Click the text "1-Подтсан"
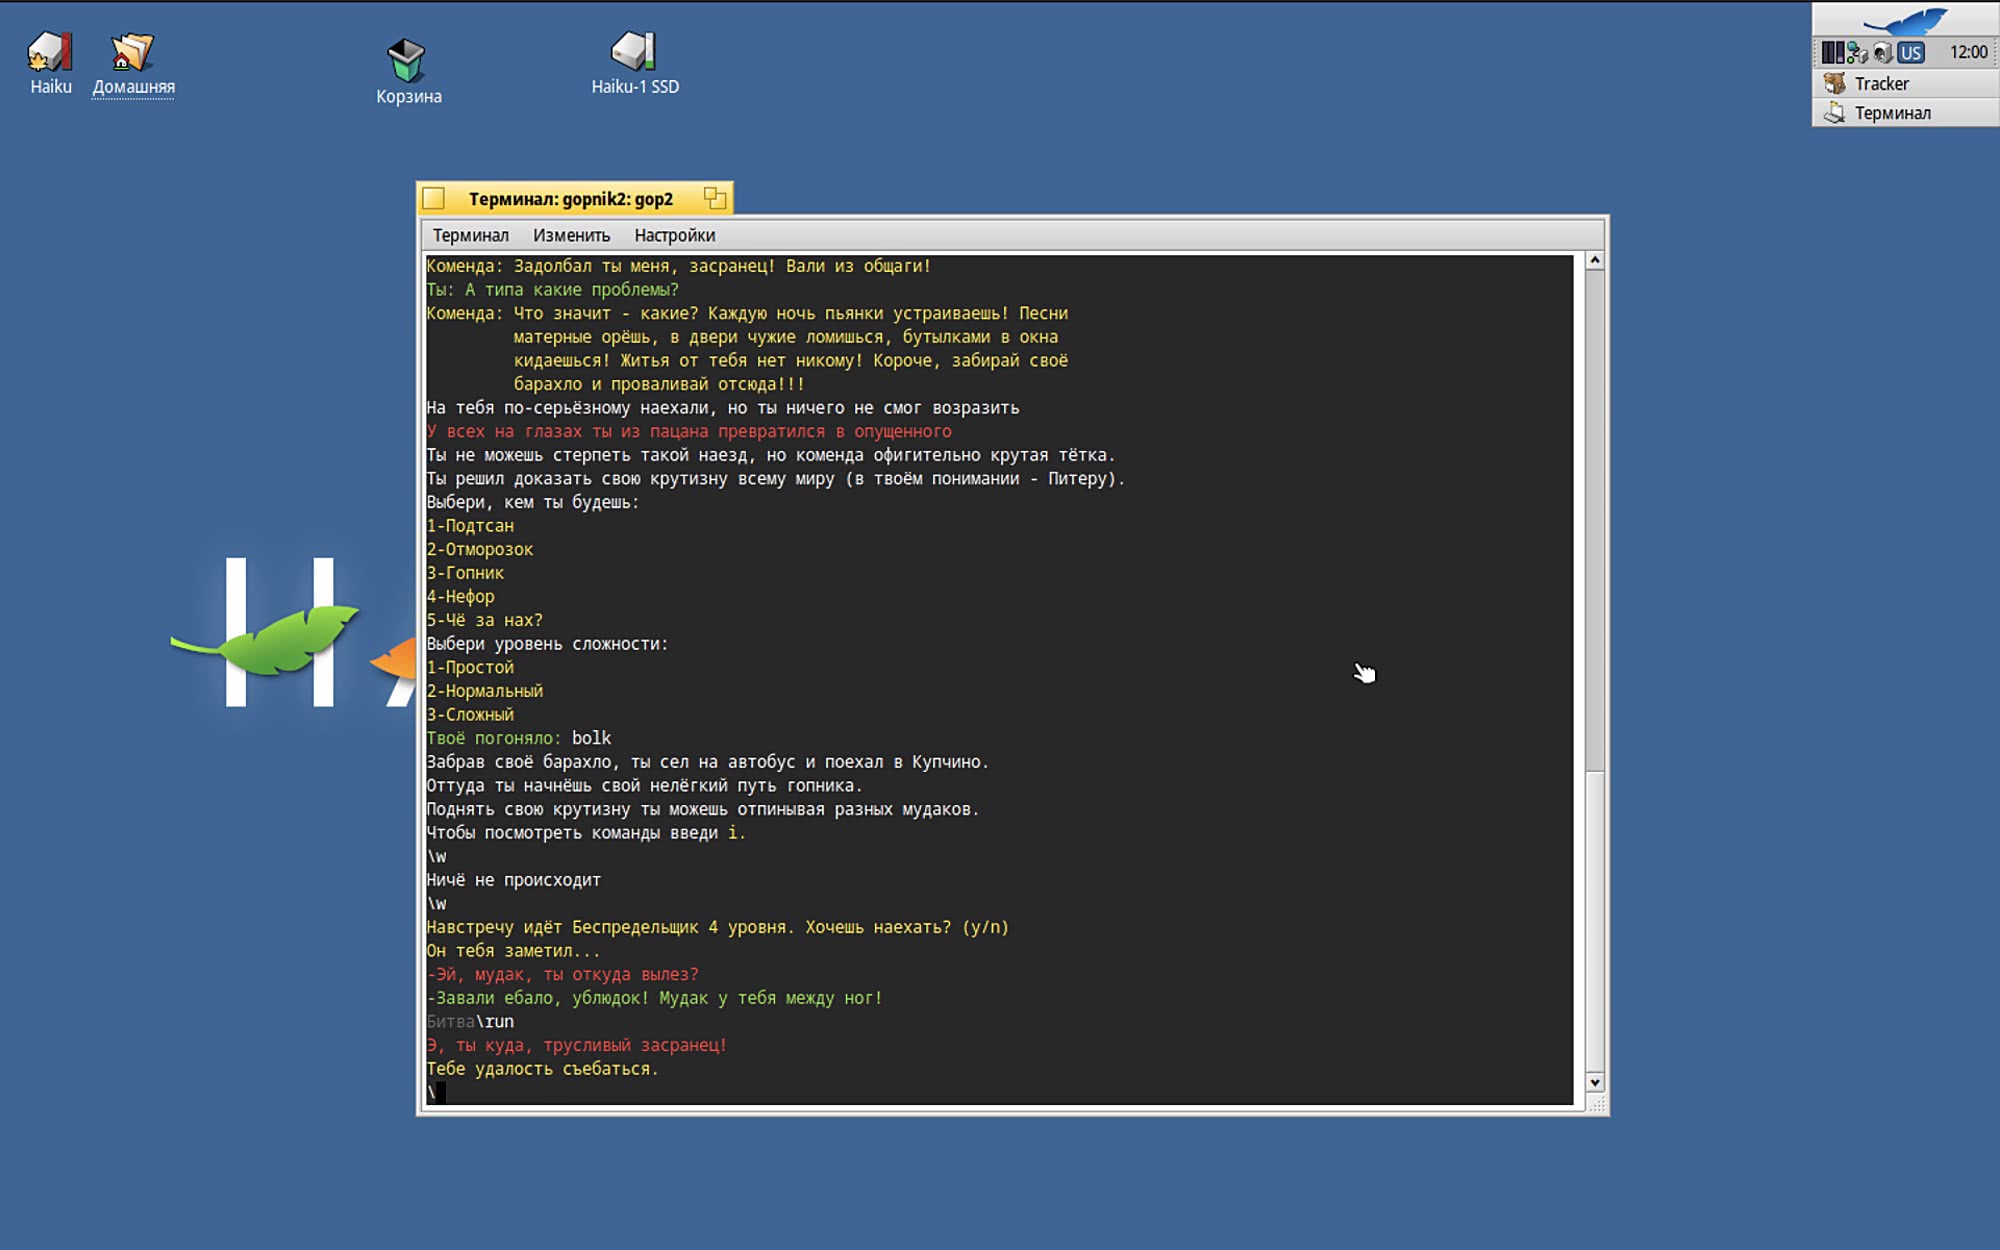The height and width of the screenshot is (1250, 2000). (470, 525)
